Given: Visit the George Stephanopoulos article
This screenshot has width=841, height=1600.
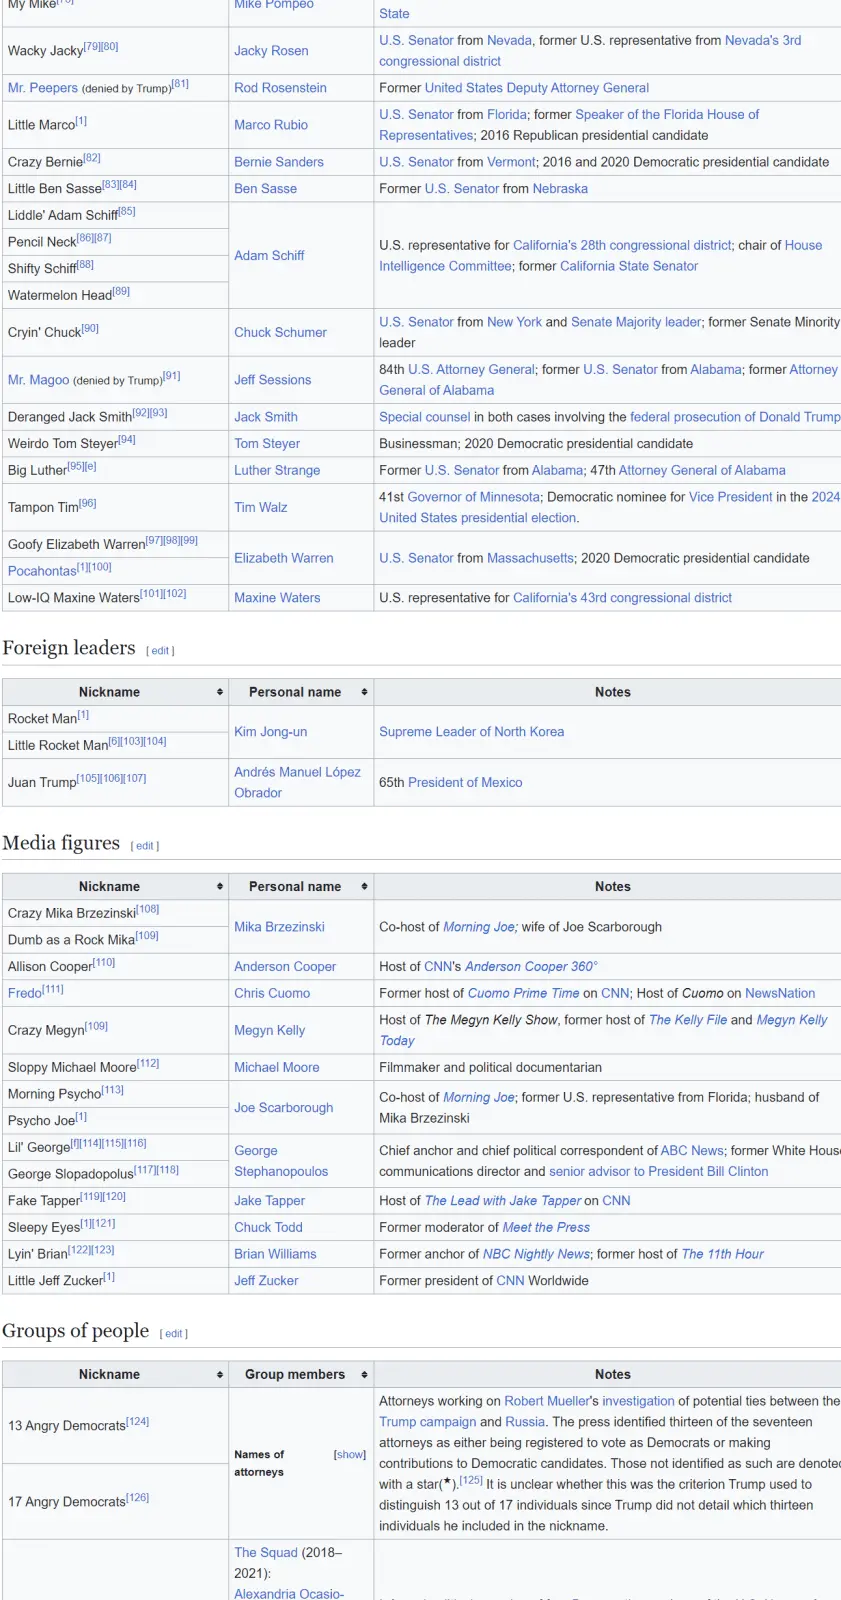Looking at the screenshot, I should click(x=280, y=1161).
